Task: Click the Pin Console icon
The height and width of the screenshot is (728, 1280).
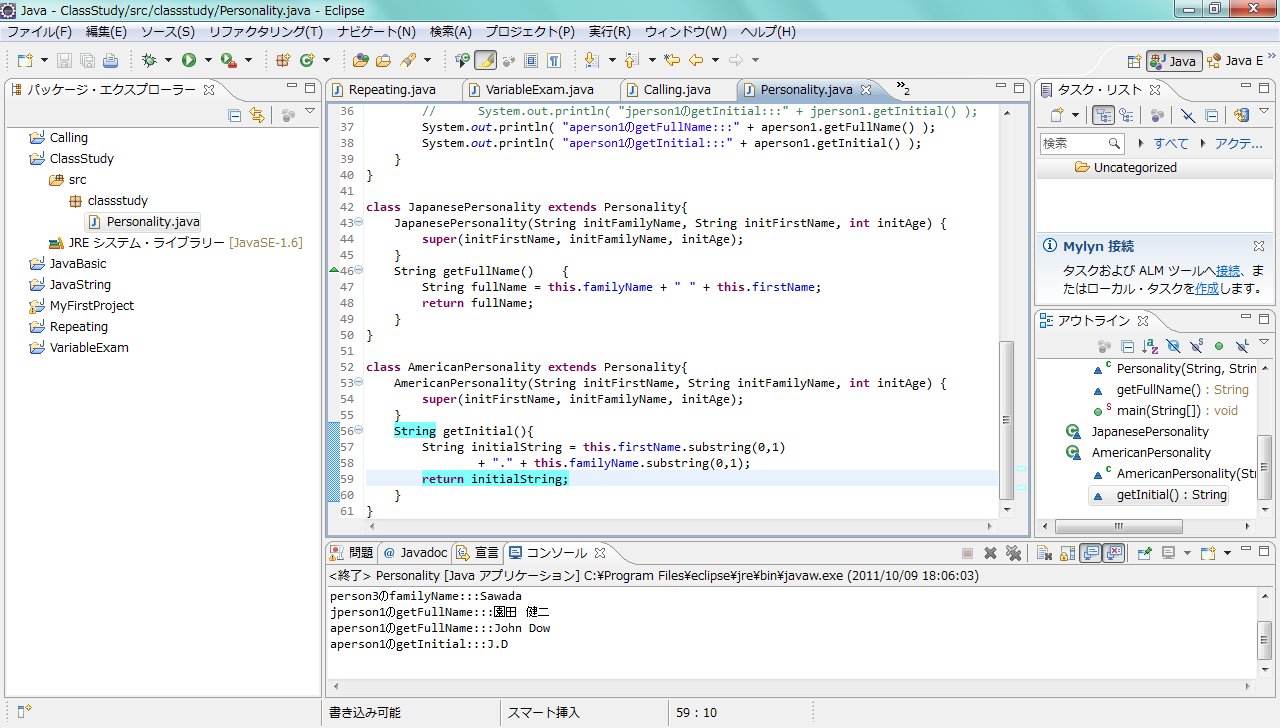Action: coord(1144,553)
